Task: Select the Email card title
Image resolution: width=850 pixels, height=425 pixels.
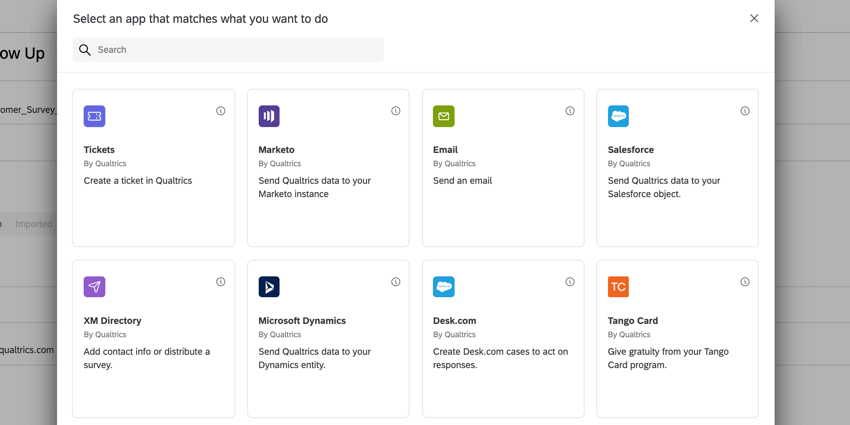Action: pyautogui.click(x=445, y=150)
